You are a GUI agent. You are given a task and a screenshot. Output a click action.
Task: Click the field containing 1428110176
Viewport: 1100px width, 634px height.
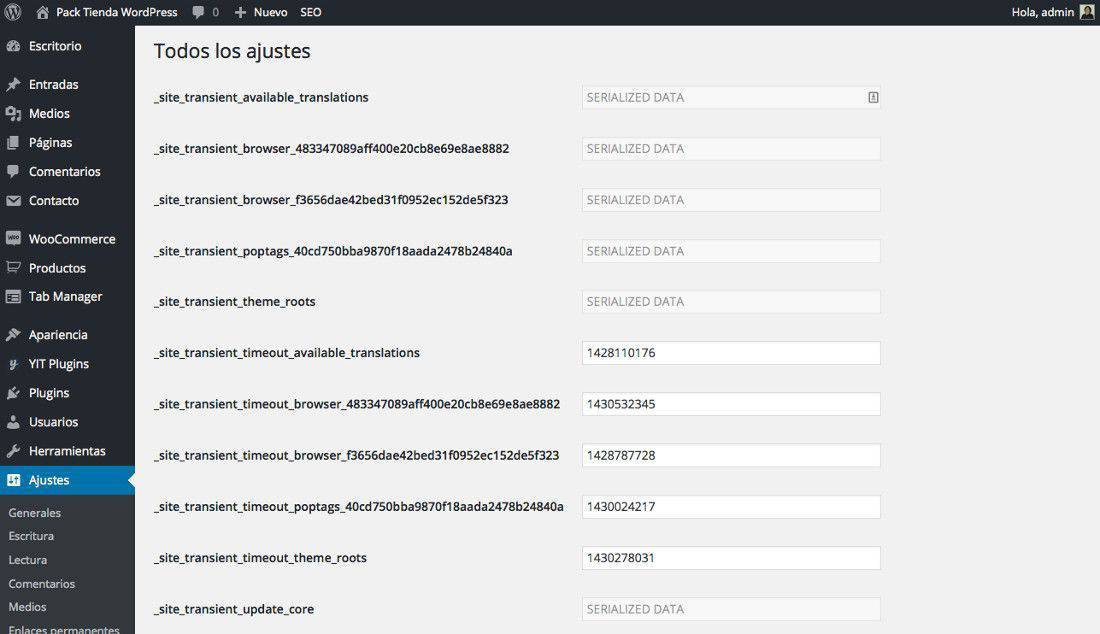(x=731, y=353)
